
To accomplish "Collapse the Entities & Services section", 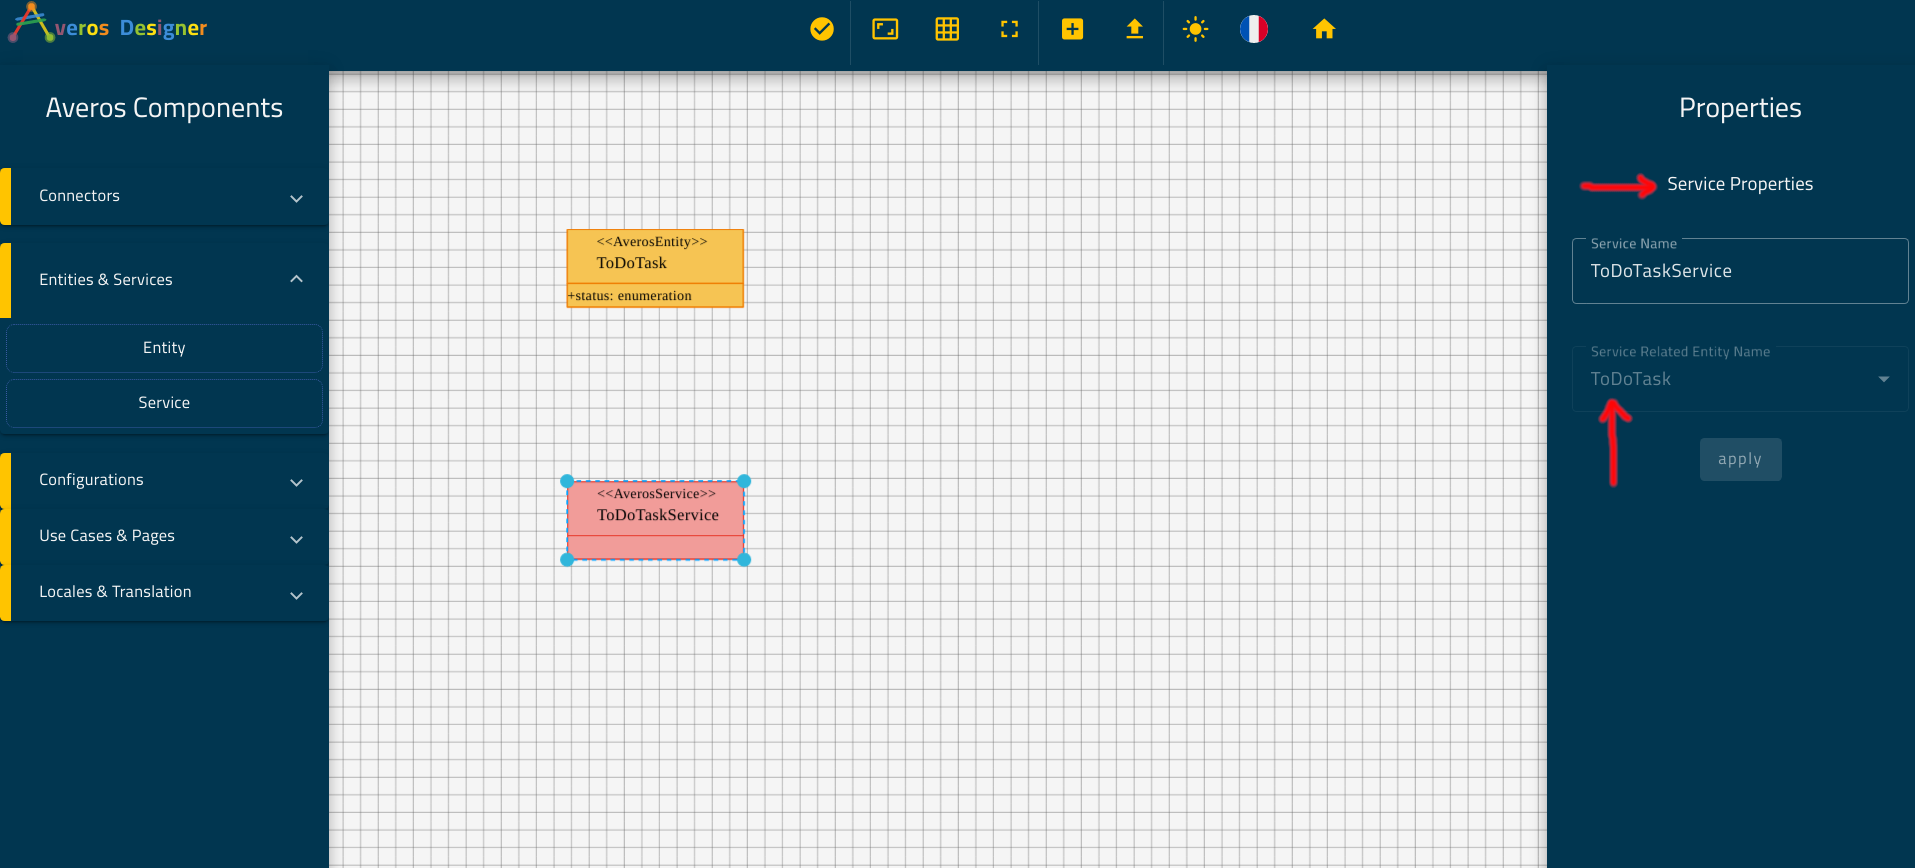I will click(166, 280).
